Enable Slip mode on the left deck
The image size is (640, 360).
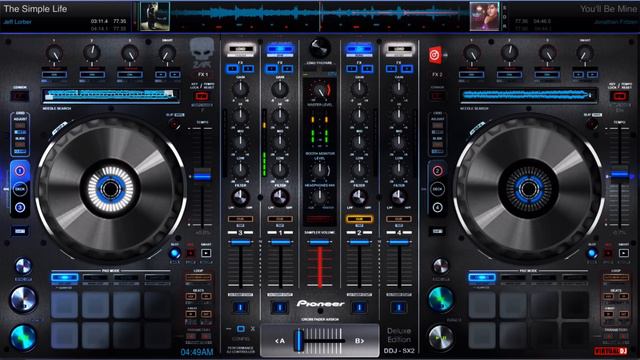pos(175,124)
